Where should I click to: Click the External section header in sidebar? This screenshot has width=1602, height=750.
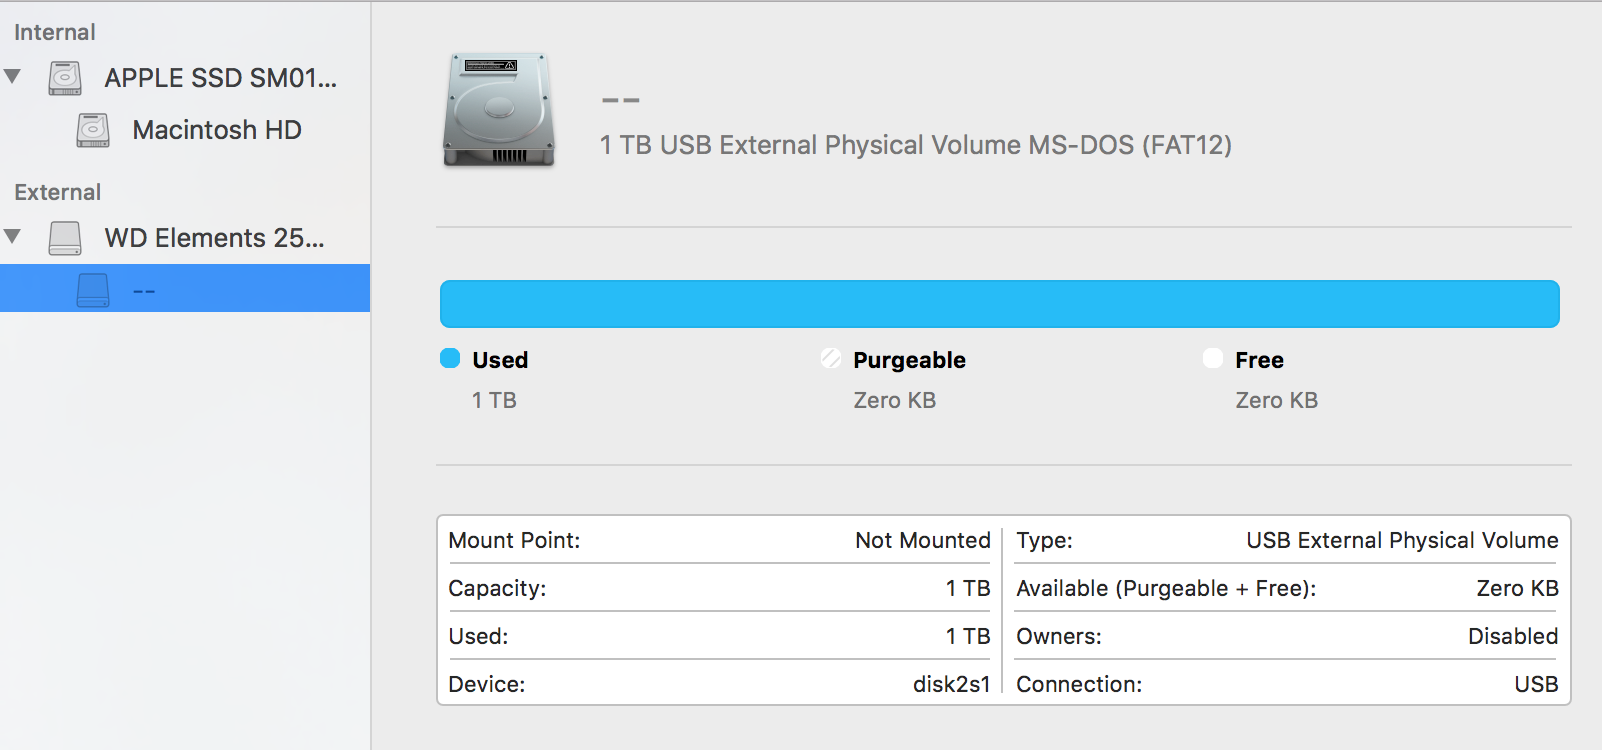point(57,192)
